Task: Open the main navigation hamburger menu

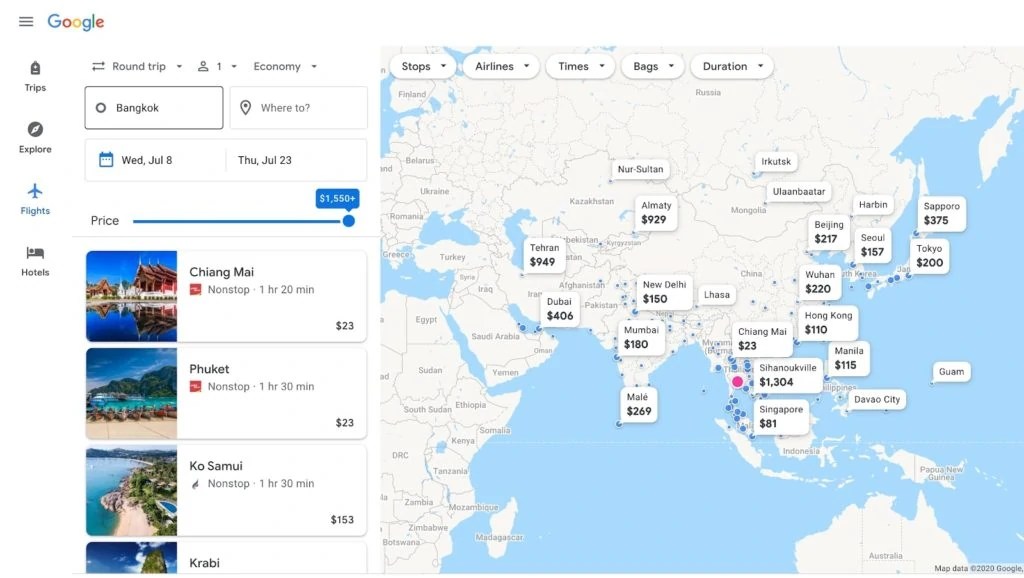Action: click(26, 21)
